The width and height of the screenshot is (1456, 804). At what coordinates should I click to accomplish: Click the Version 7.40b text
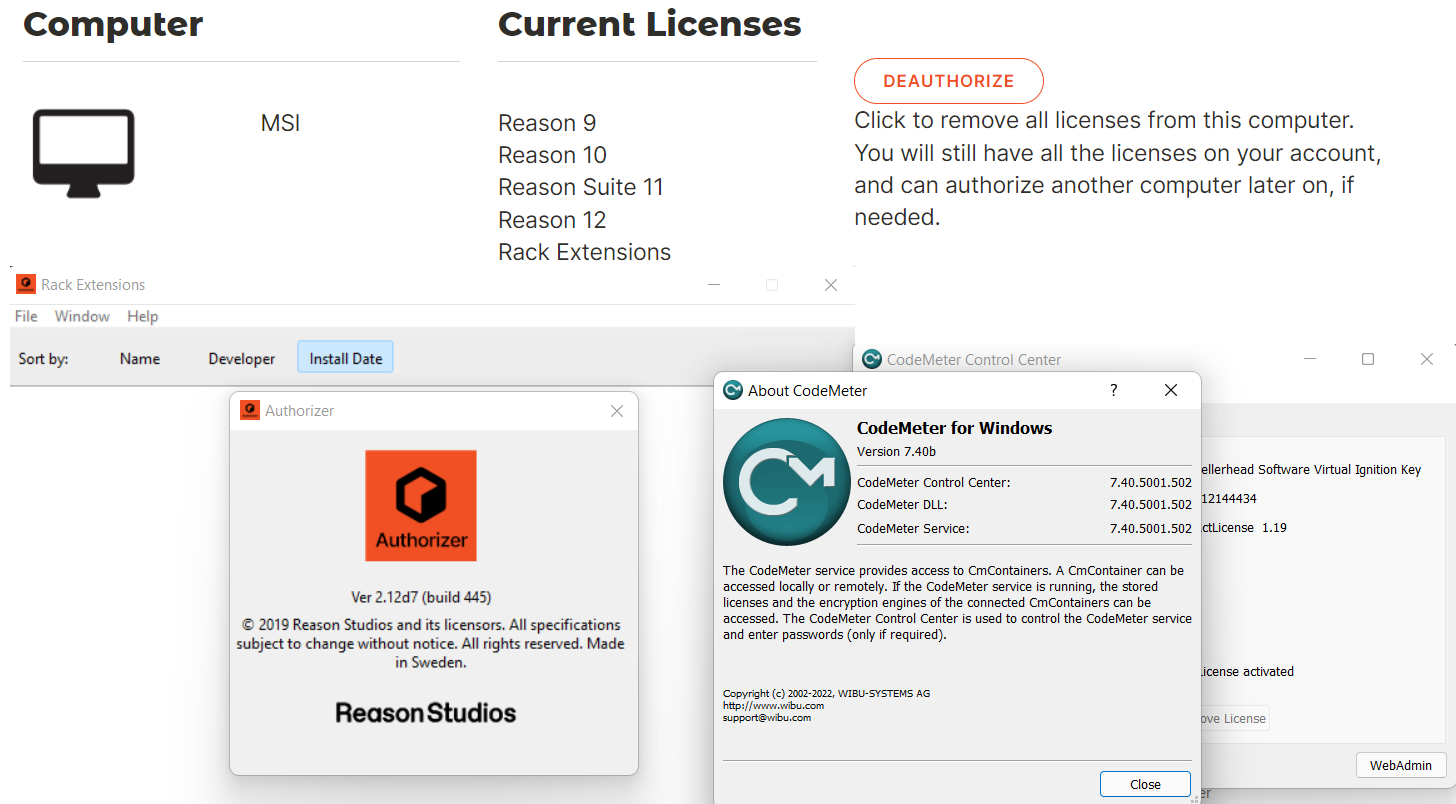(x=897, y=451)
